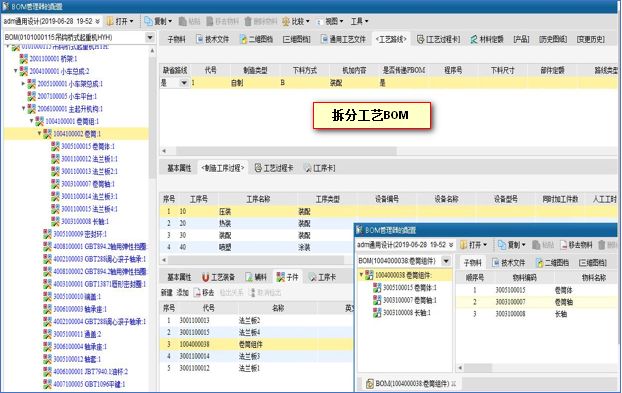Open the 技术文件 tab in main window

[213, 39]
